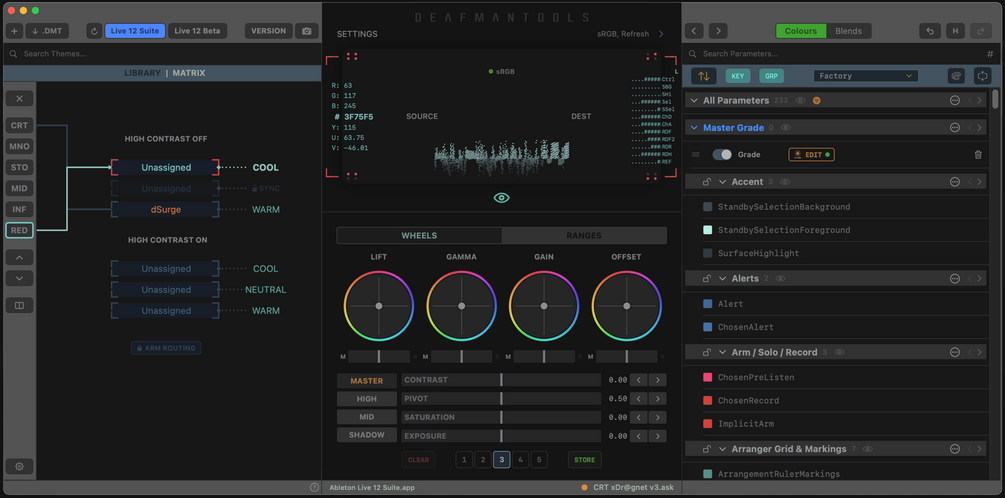
Task: Click the SATURATION slider bar
Action: [x=501, y=417]
